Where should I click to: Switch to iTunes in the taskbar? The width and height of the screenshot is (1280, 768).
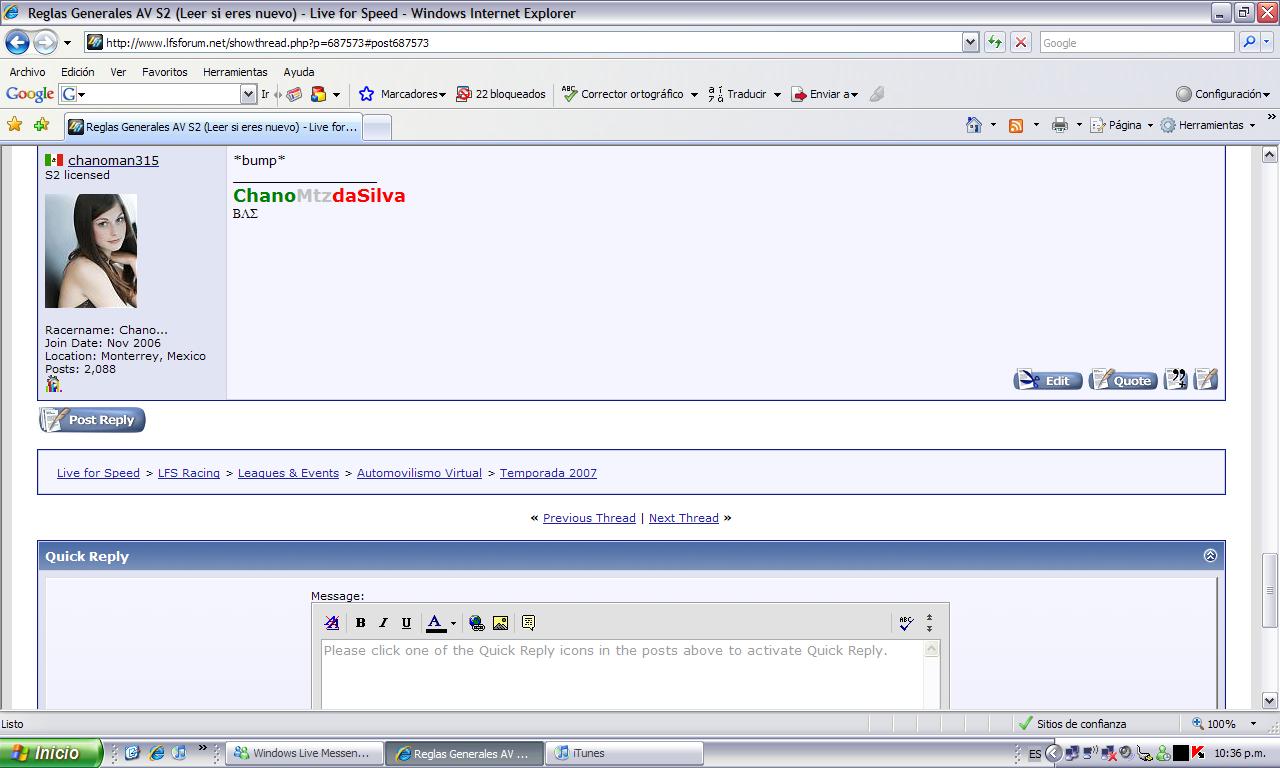click(626, 753)
